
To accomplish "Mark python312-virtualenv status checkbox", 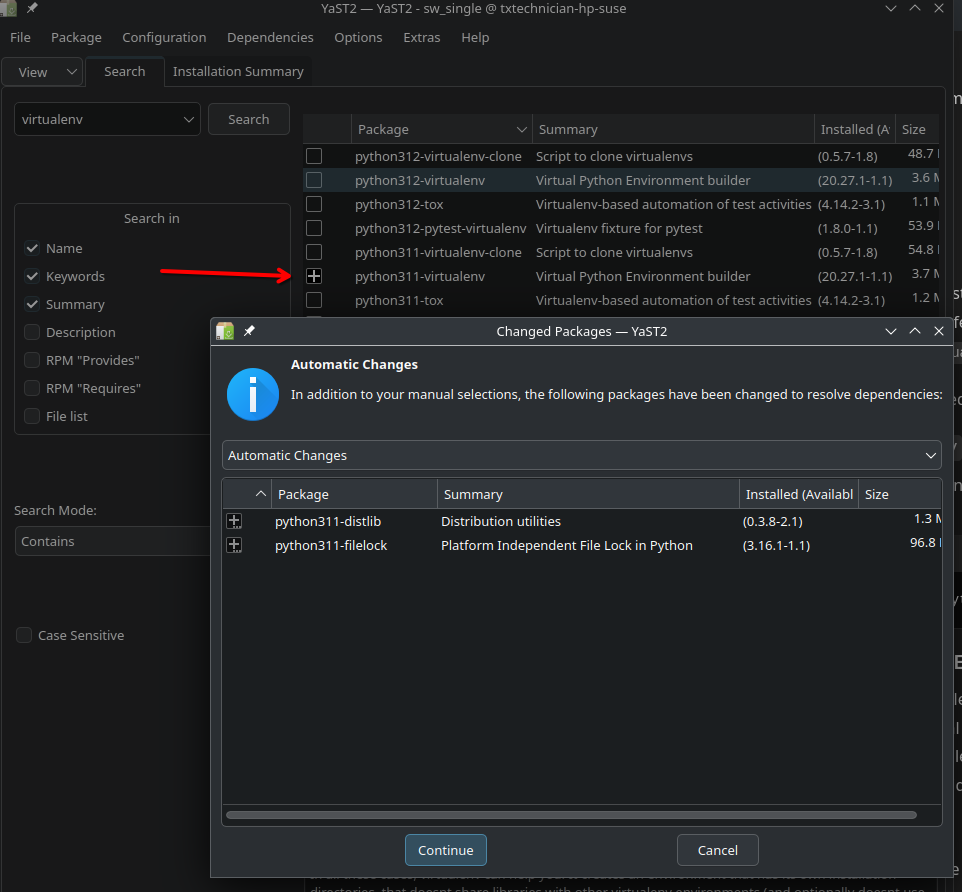I will (x=314, y=180).
